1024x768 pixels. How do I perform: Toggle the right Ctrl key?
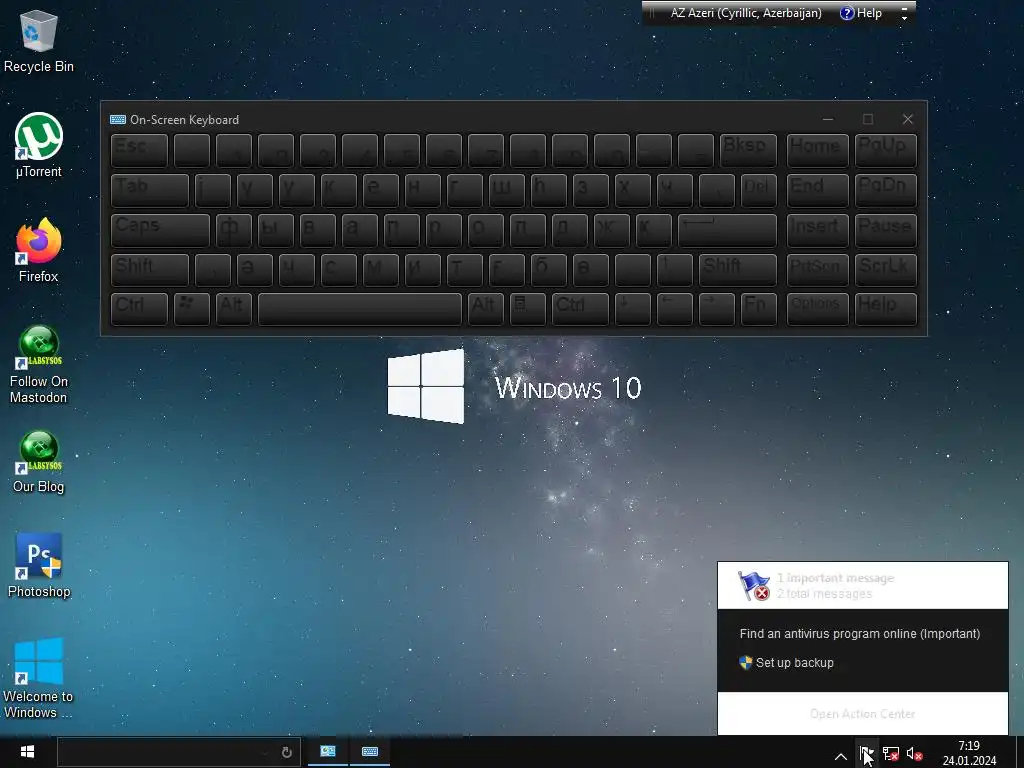point(580,309)
